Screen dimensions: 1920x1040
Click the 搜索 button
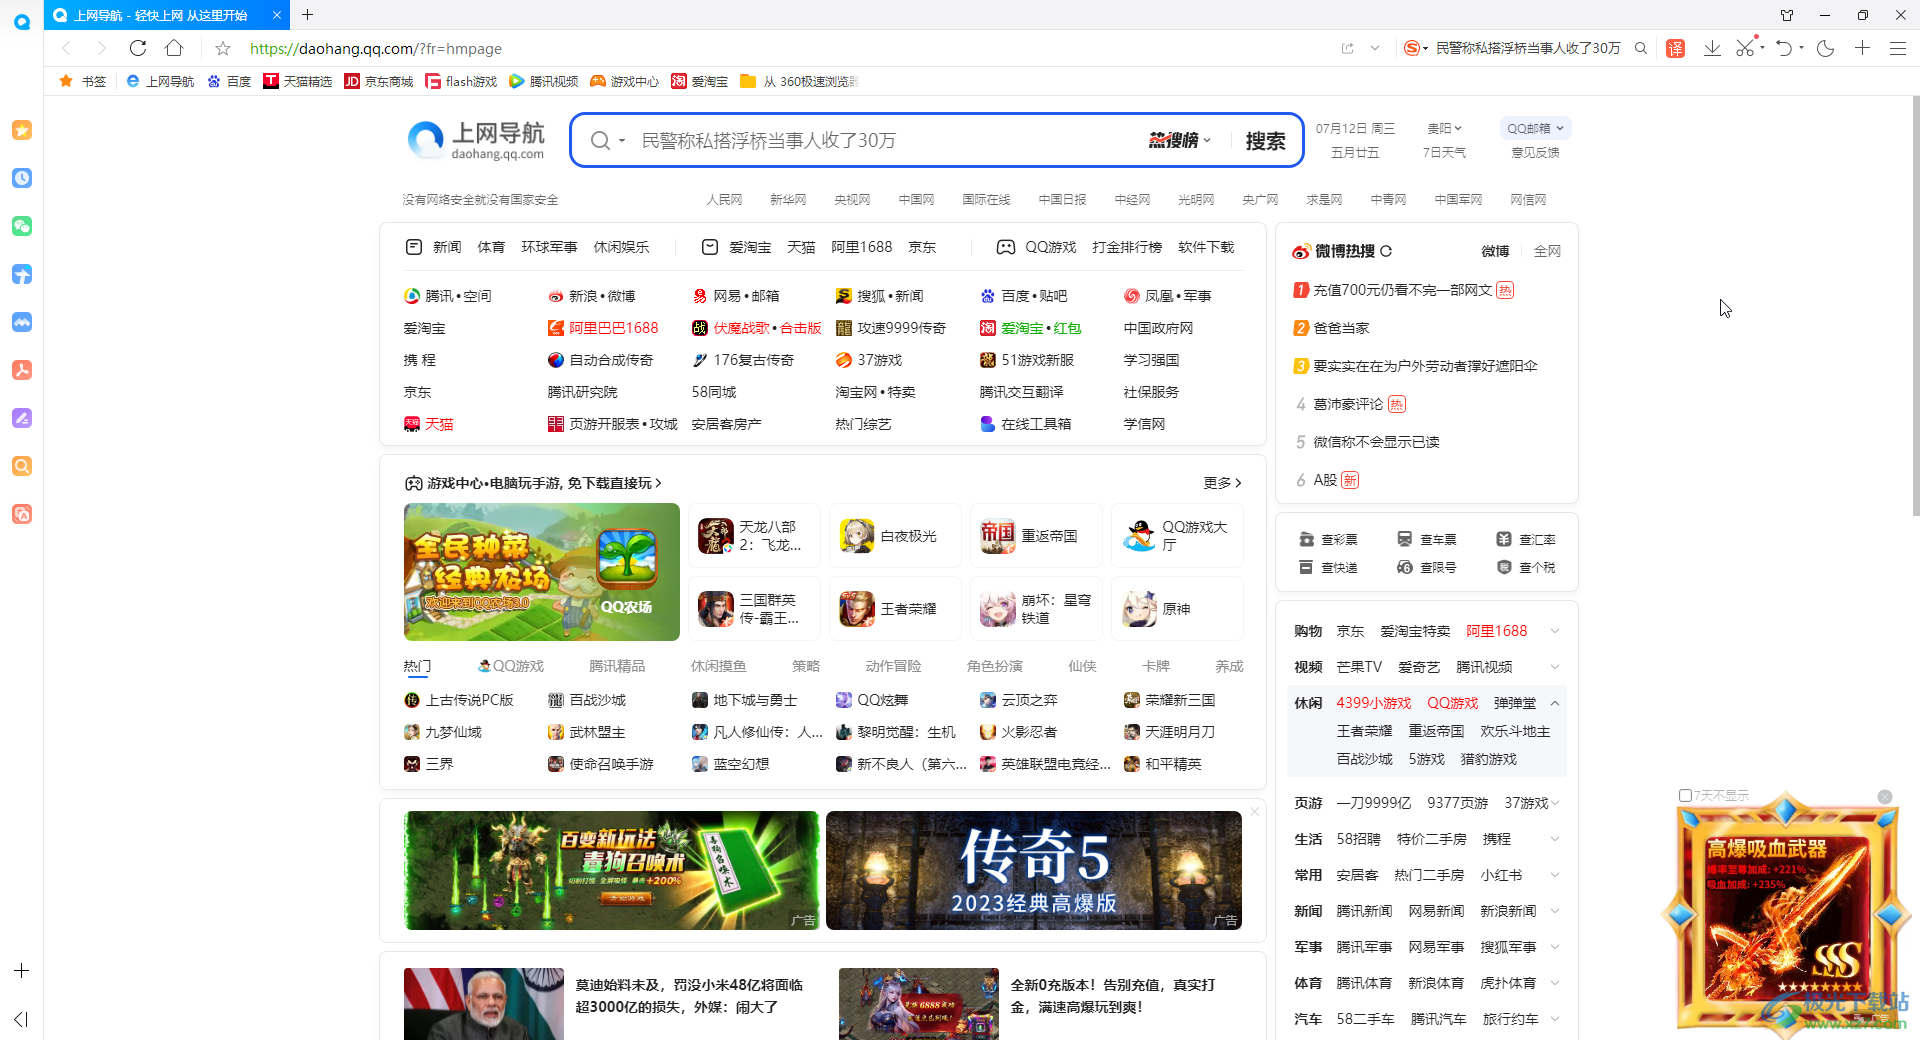coord(1265,141)
